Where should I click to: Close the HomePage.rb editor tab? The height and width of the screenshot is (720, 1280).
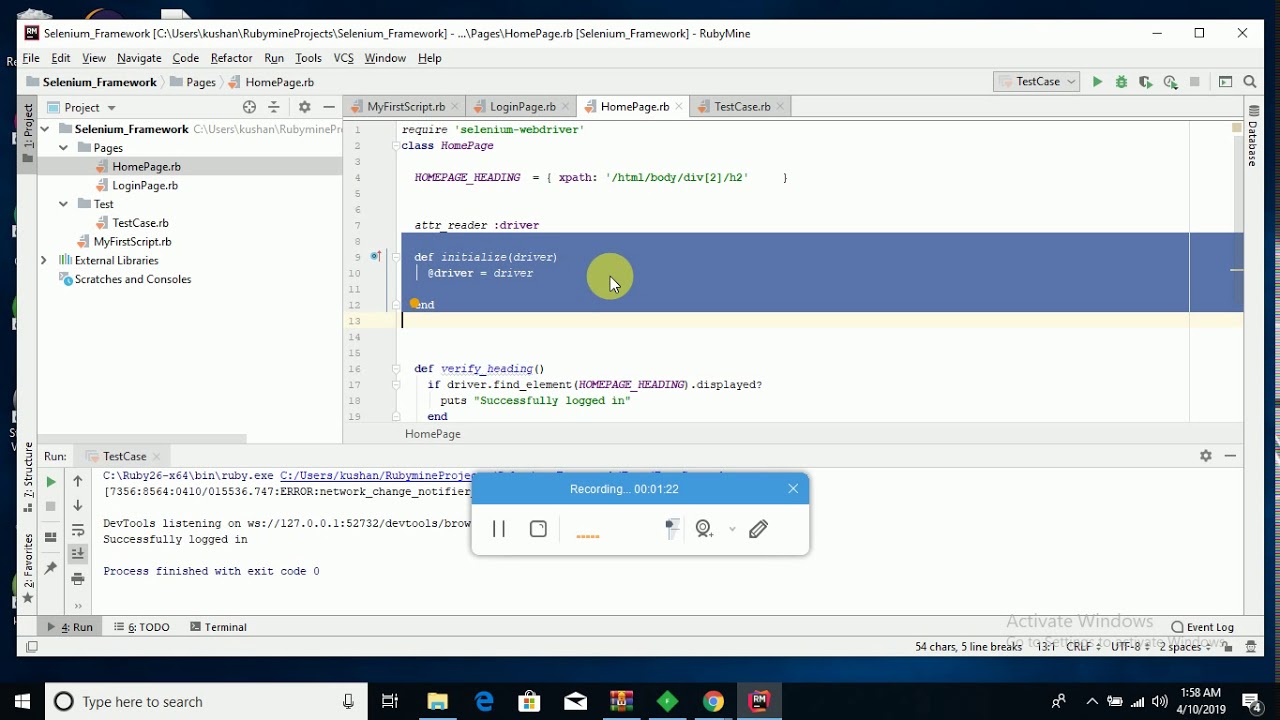click(x=680, y=107)
